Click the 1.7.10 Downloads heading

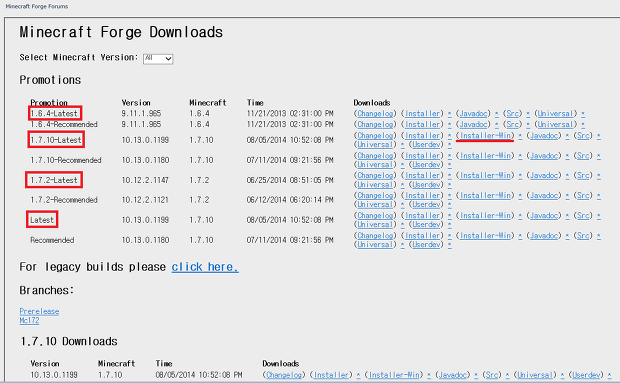click(x=69, y=341)
